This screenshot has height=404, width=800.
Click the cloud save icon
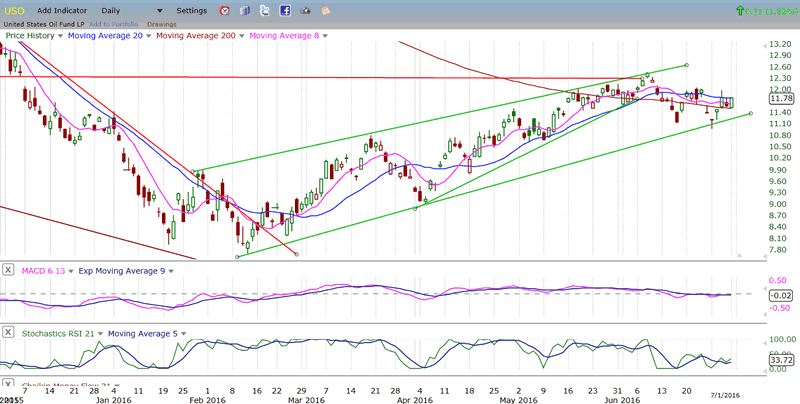(304, 10)
